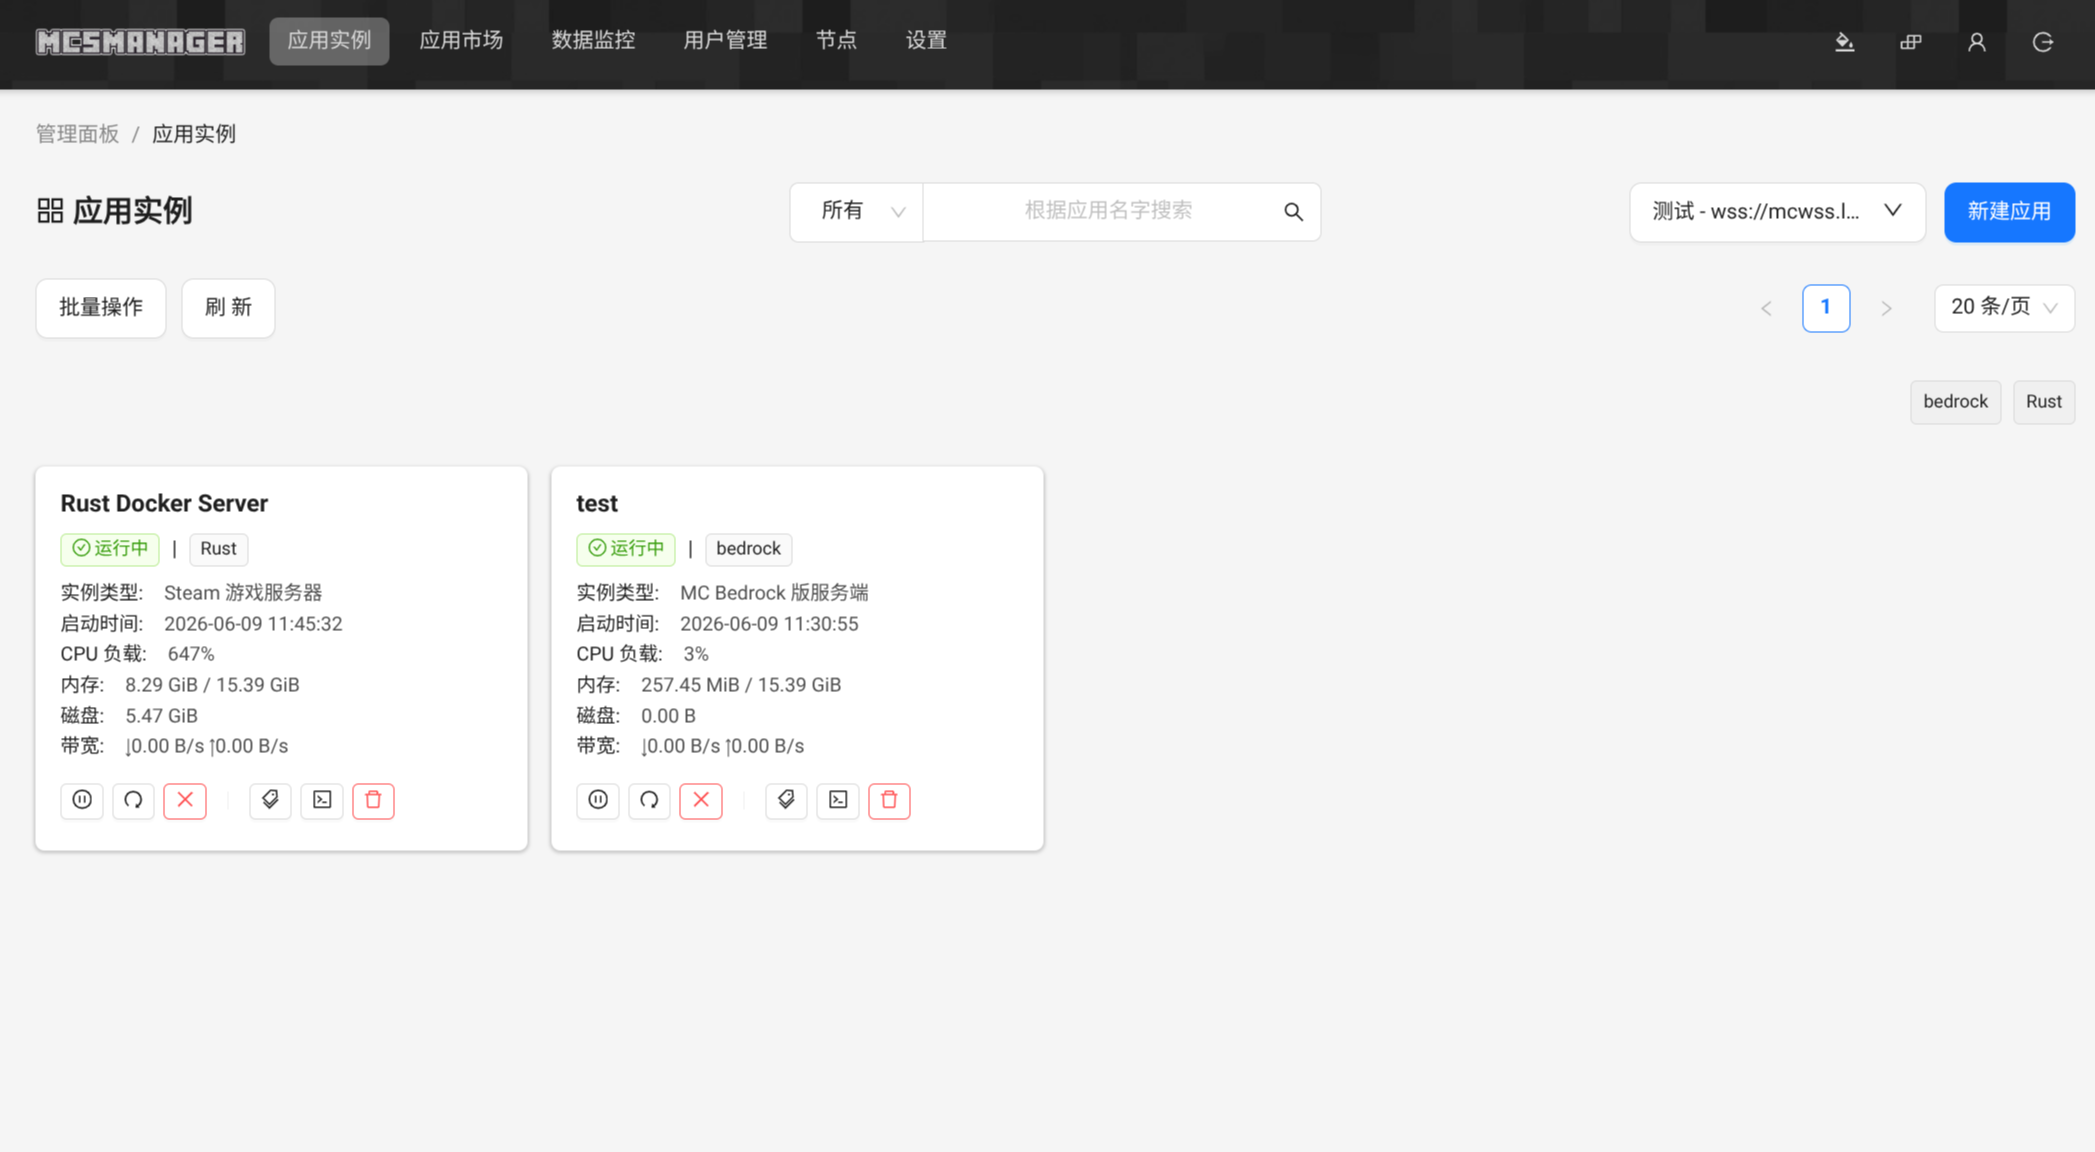
Task: Click CPU load value 647%
Action: 191,654
